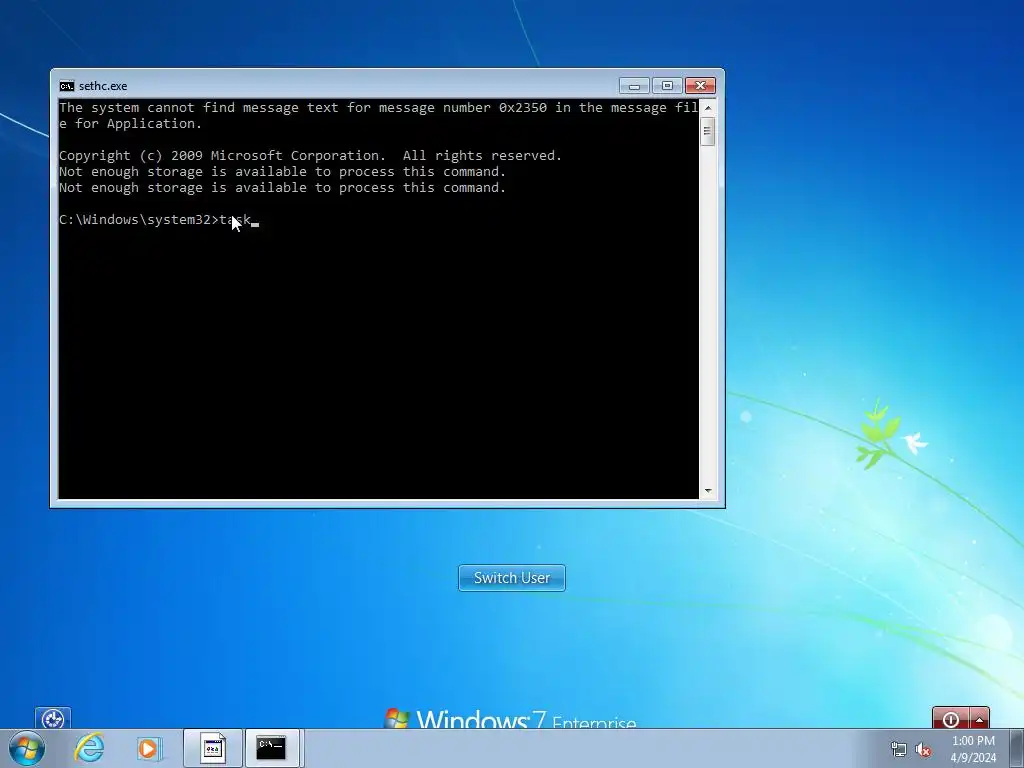Screen dimensions: 1024x768
Task: Click the Switch User button
Action: tap(511, 578)
